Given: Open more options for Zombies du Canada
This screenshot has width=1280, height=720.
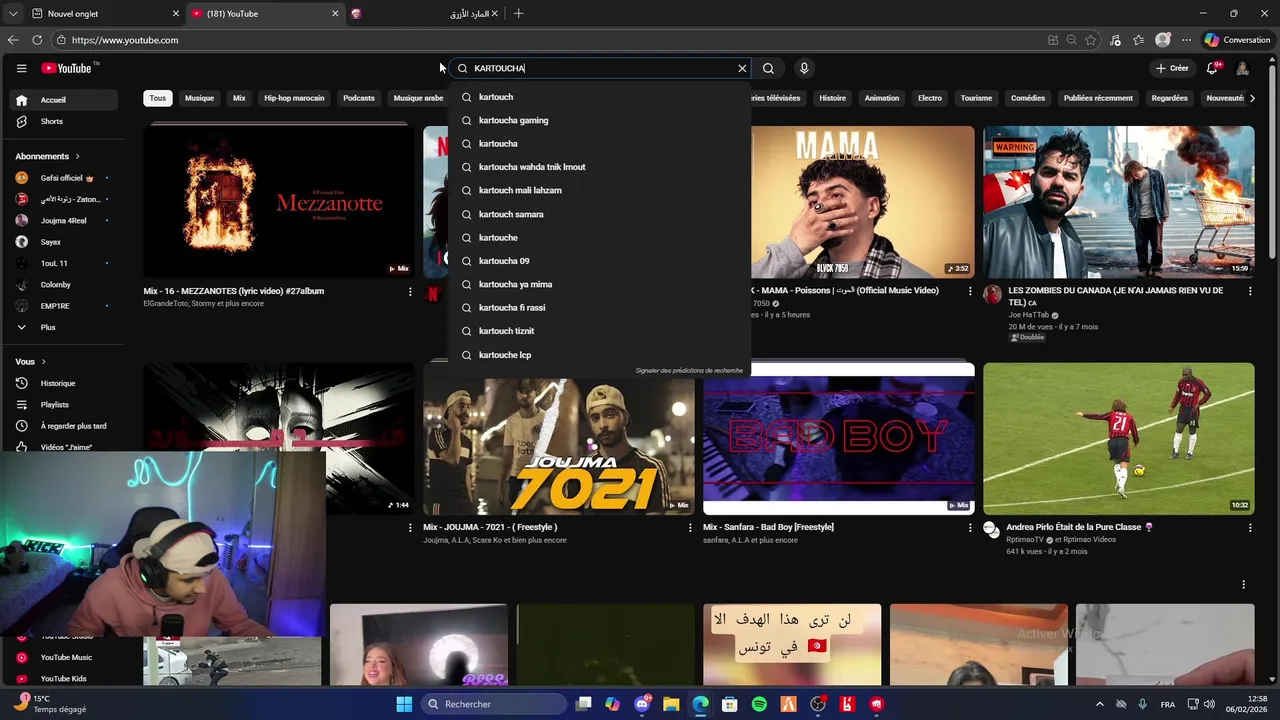Looking at the screenshot, I should [1249, 292].
